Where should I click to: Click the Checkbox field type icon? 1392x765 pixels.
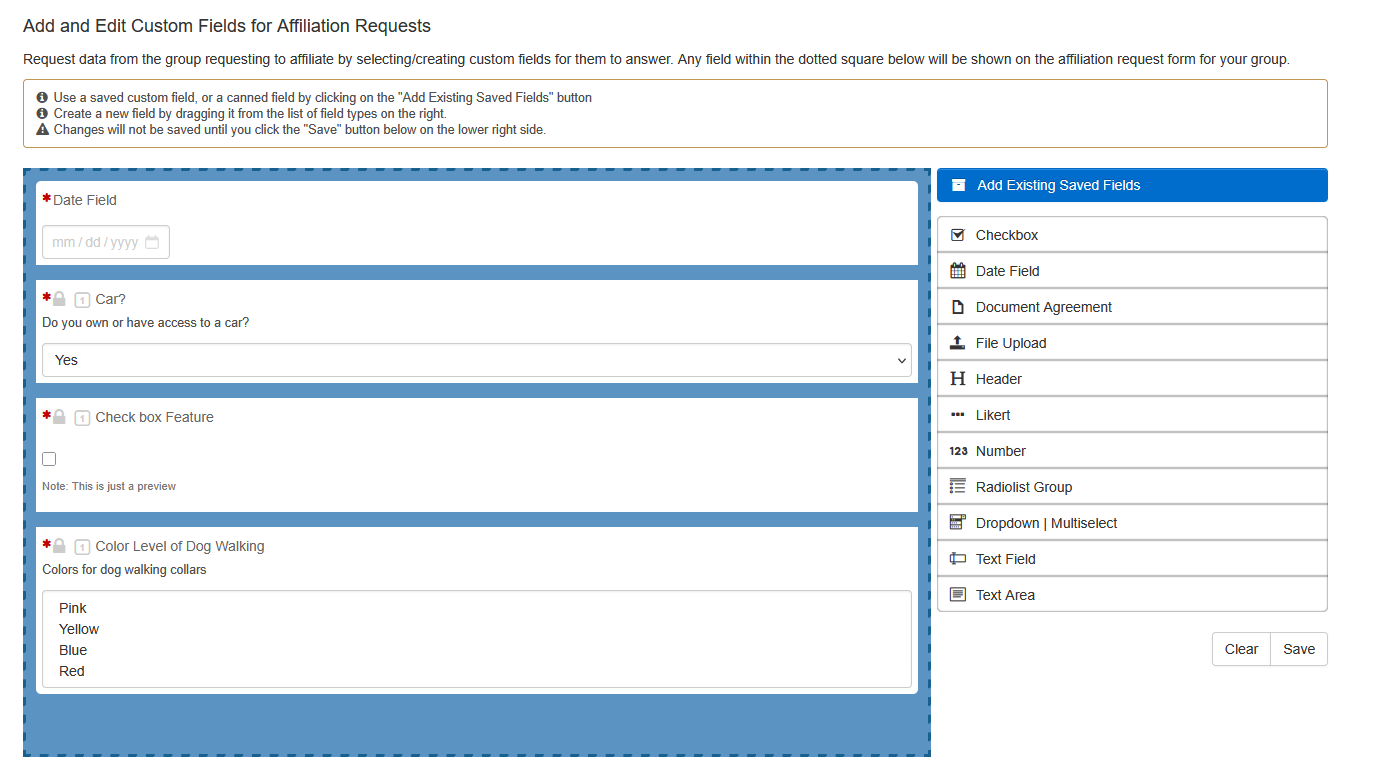pyautogui.click(x=957, y=235)
